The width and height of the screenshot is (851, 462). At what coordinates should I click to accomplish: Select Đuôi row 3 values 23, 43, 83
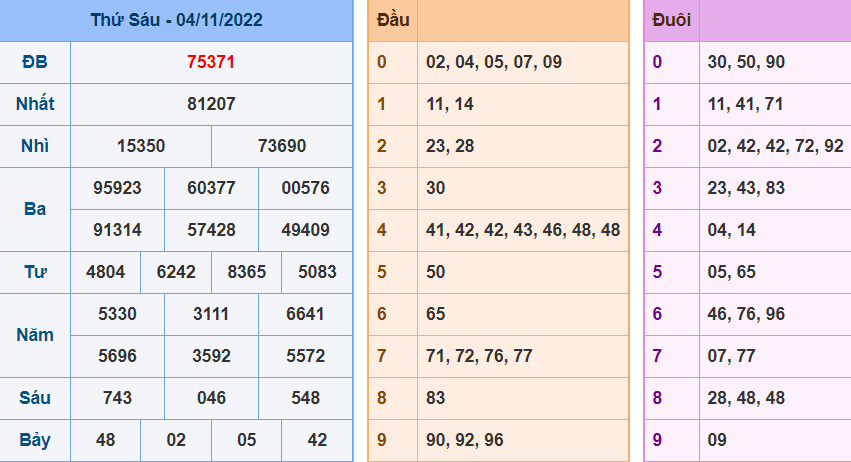point(746,188)
